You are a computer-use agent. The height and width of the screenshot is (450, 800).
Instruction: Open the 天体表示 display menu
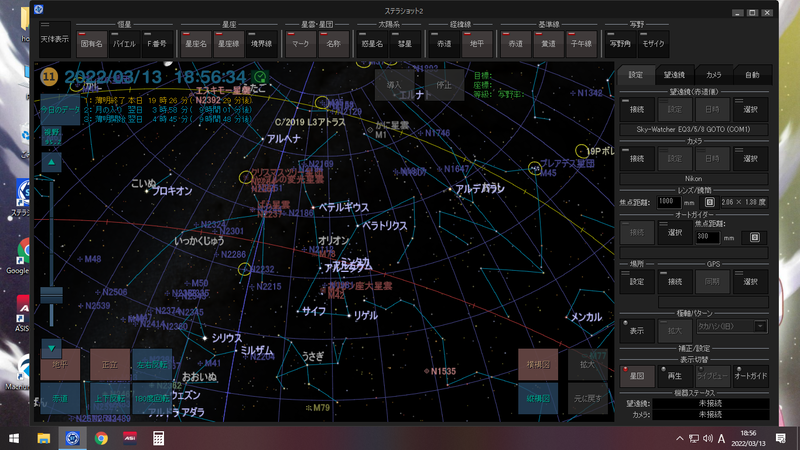(55, 39)
